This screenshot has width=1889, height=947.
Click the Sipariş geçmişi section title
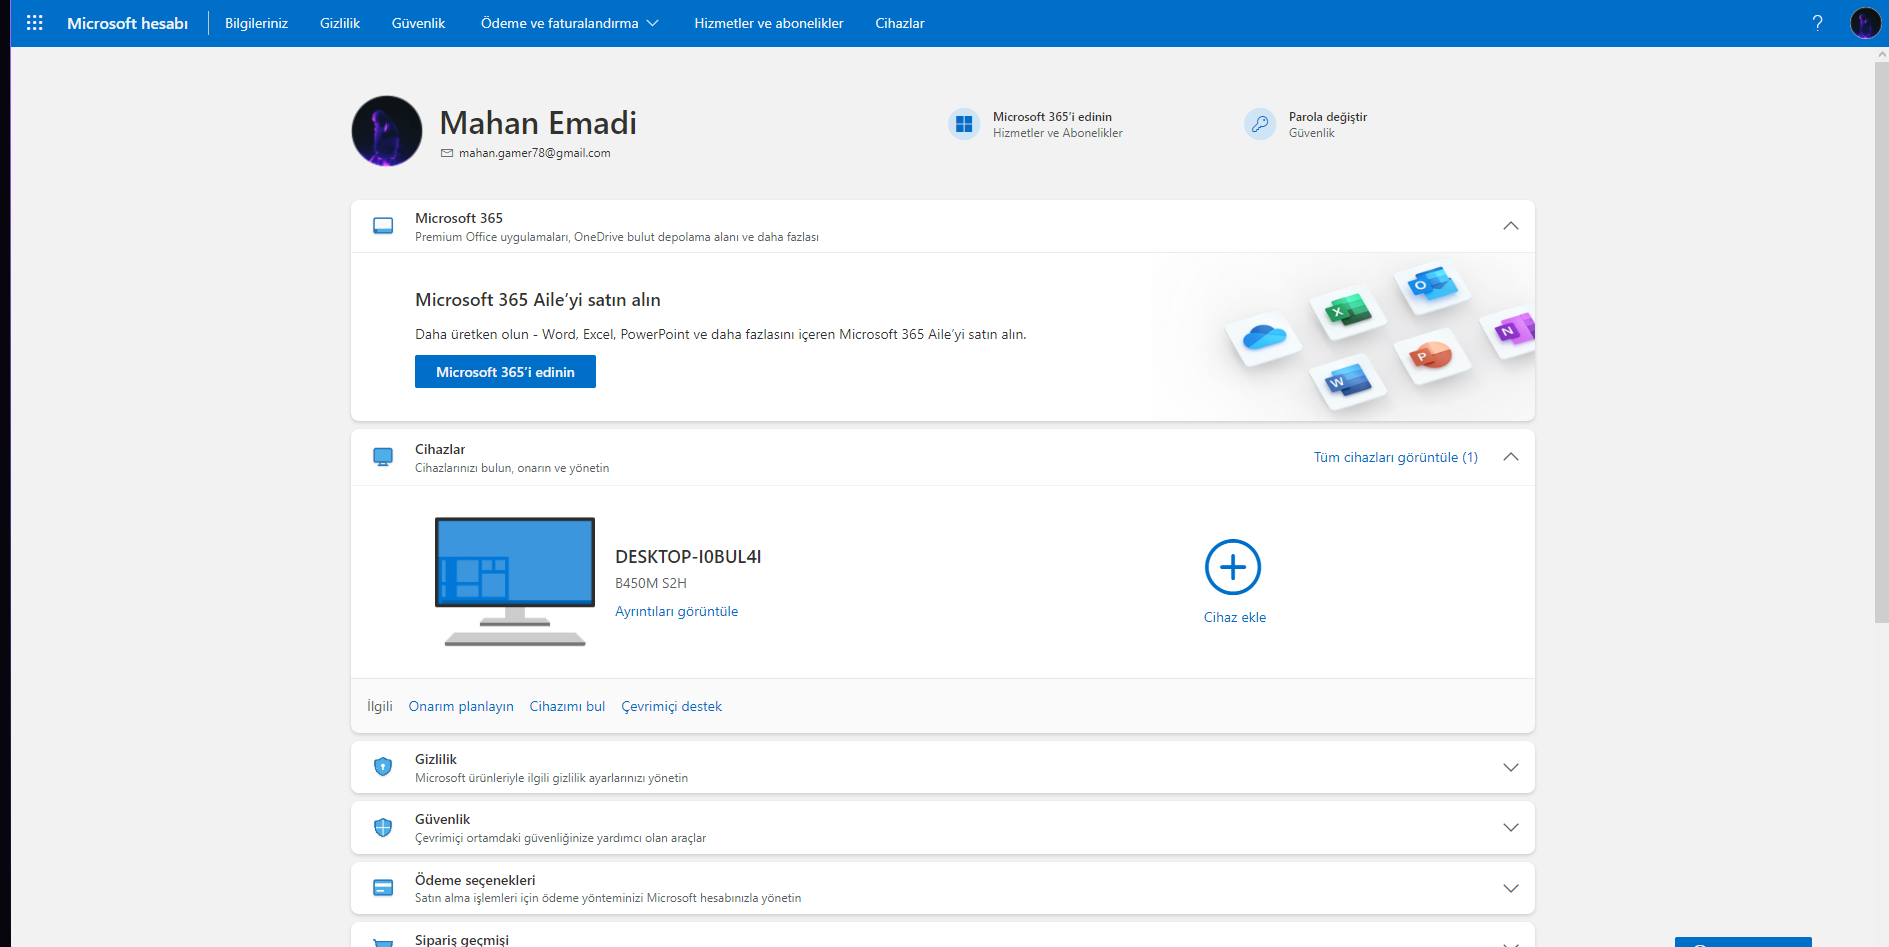tap(462, 940)
